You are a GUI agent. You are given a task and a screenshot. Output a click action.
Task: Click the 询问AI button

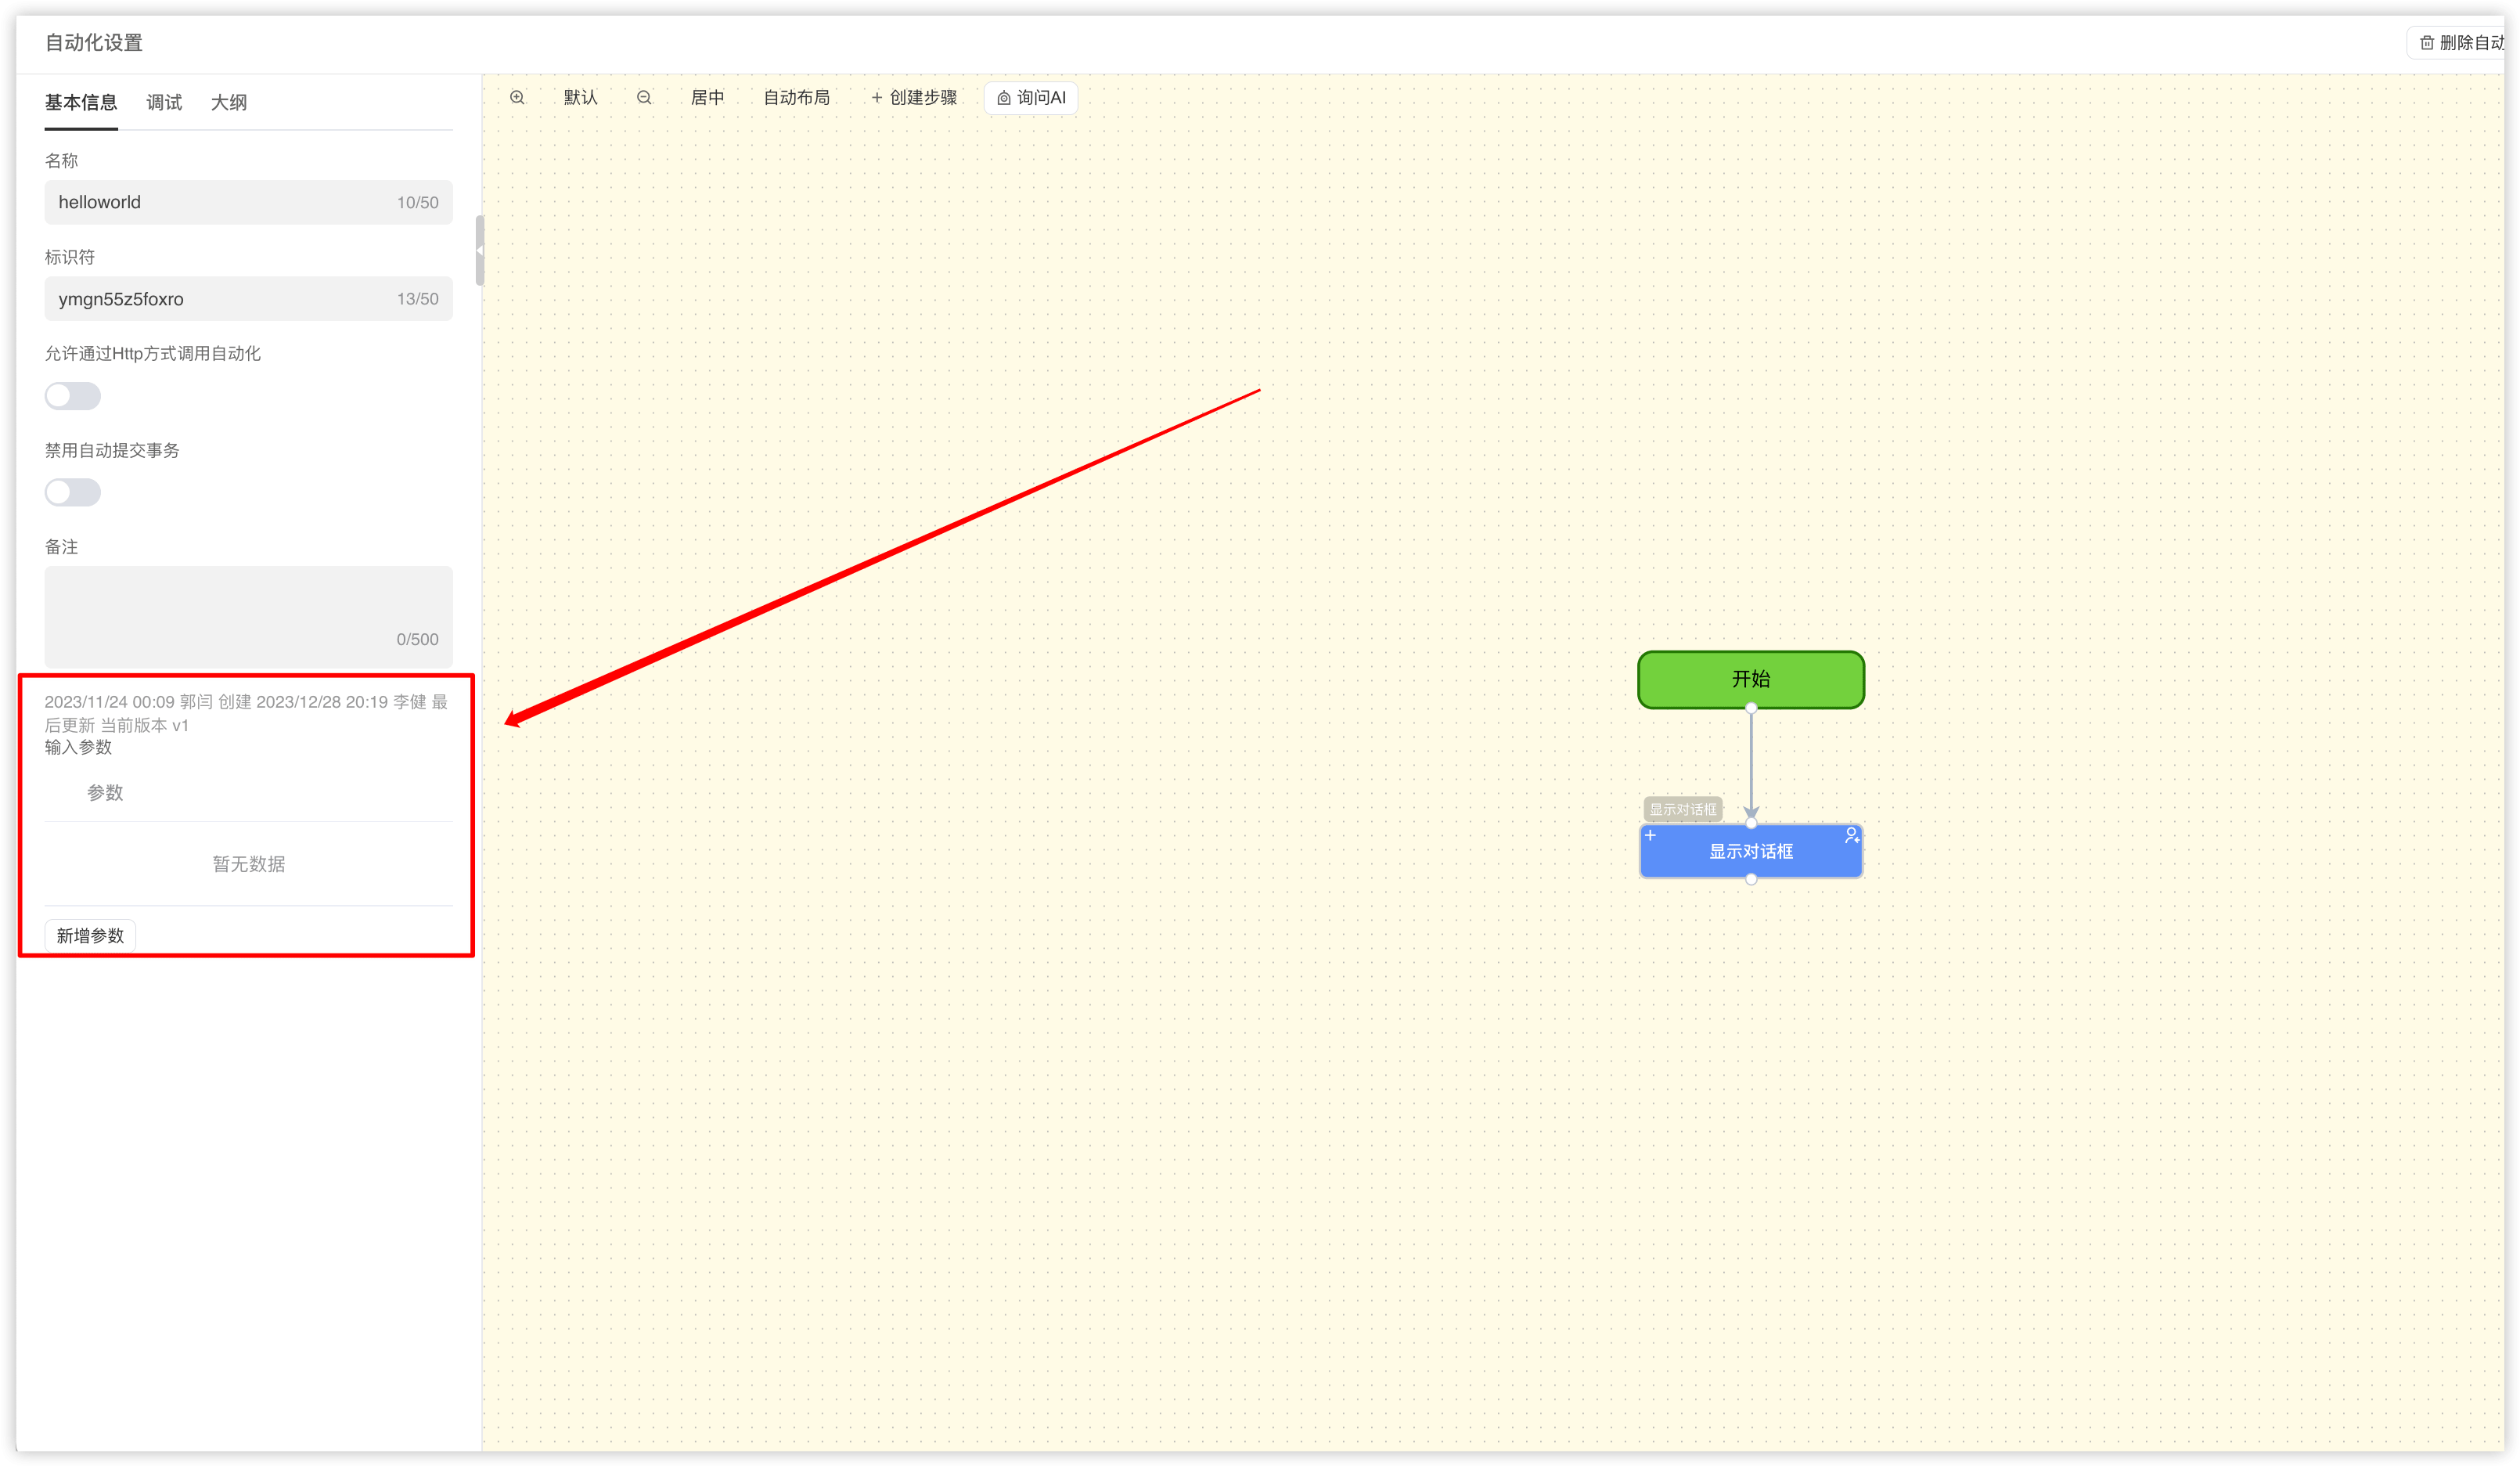coord(1031,98)
